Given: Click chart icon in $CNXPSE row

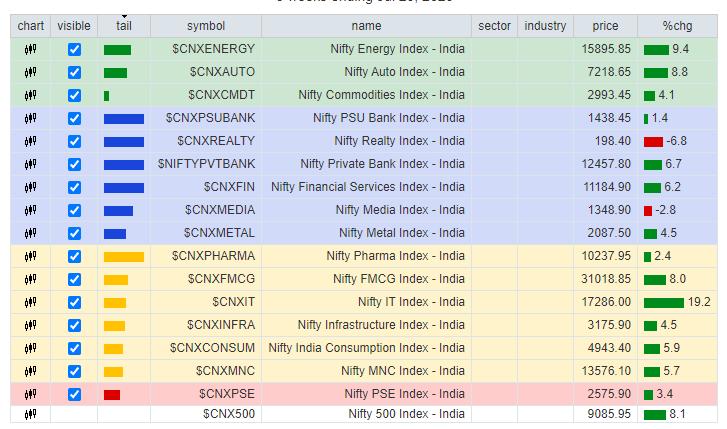Looking at the screenshot, I should point(30,394).
